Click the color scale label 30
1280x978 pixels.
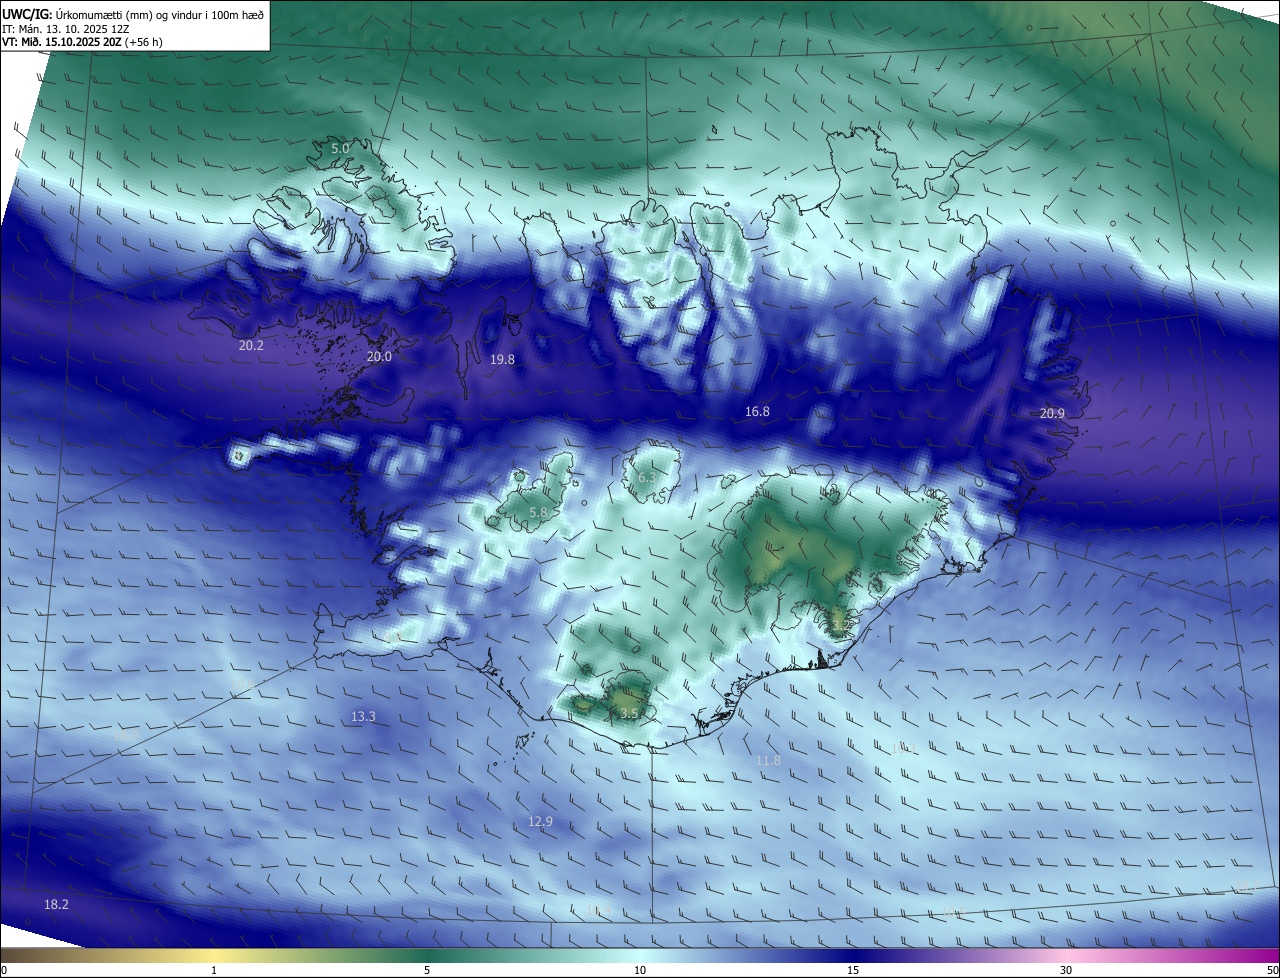(x=1066, y=970)
